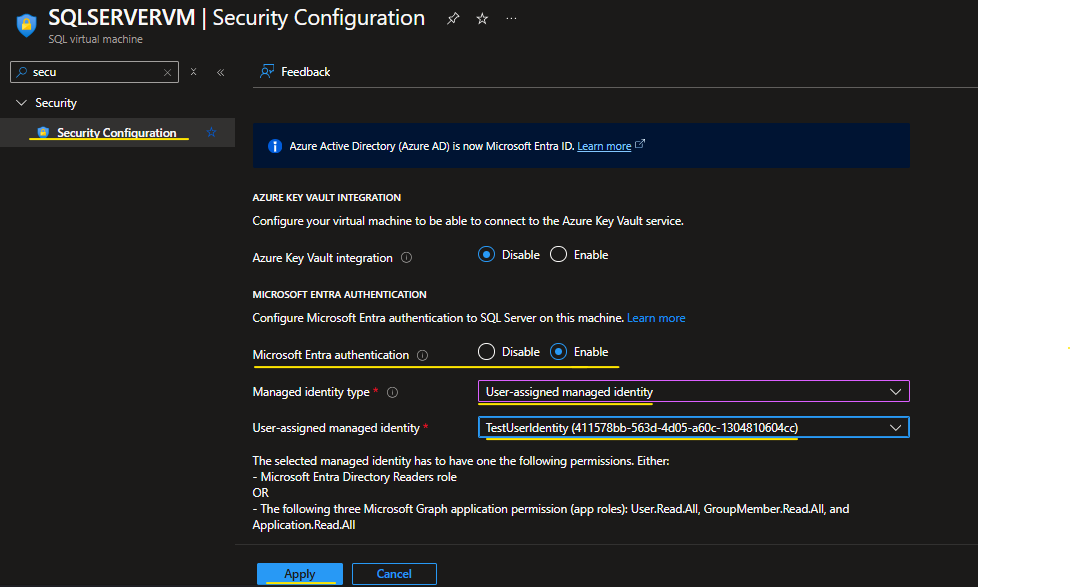Select Disable for Microsoft Entra authentication
The height and width of the screenshot is (587, 1070).
click(487, 352)
